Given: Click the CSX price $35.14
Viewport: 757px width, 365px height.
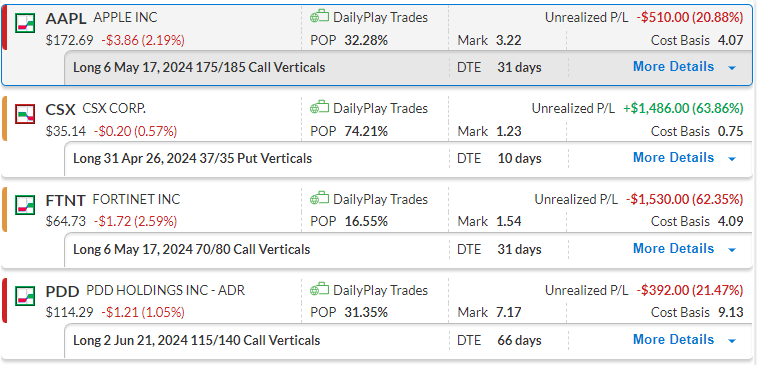Looking at the screenshot, I should click(66, 131).
